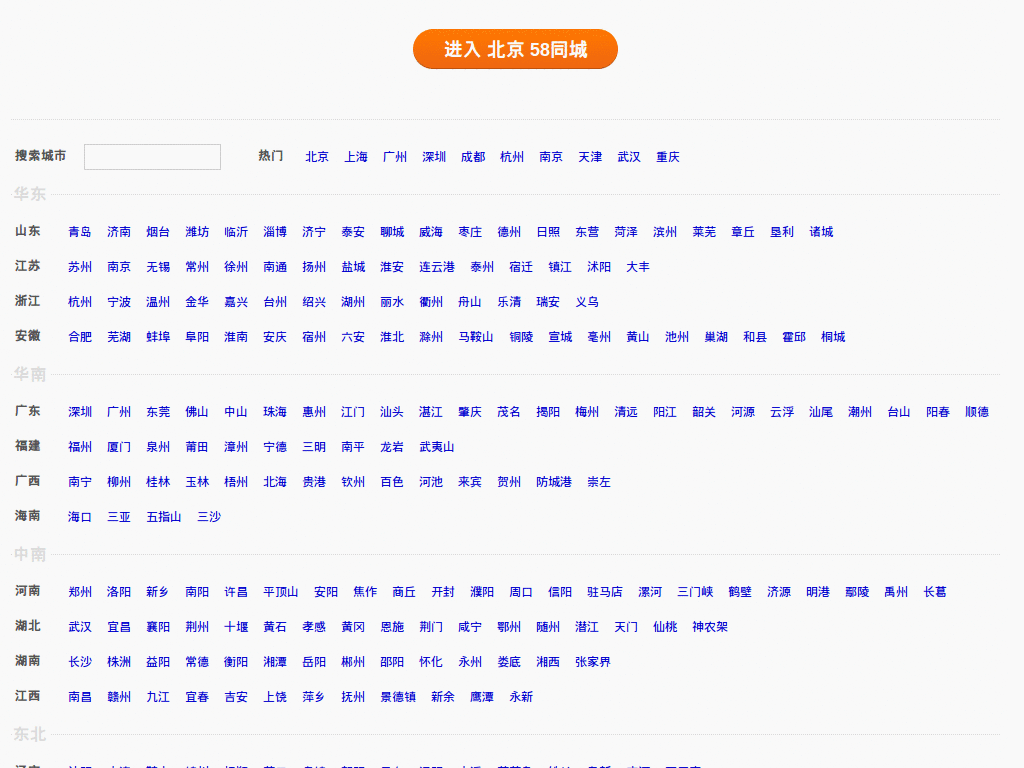Select 宜昌 under 湖北

click(x=119, y=627)
